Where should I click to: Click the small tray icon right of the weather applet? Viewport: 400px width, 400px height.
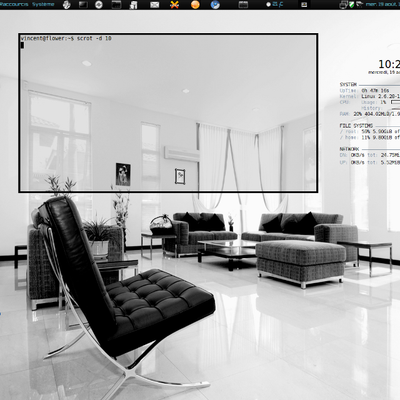pyautogui.click(x=304, y=5)
